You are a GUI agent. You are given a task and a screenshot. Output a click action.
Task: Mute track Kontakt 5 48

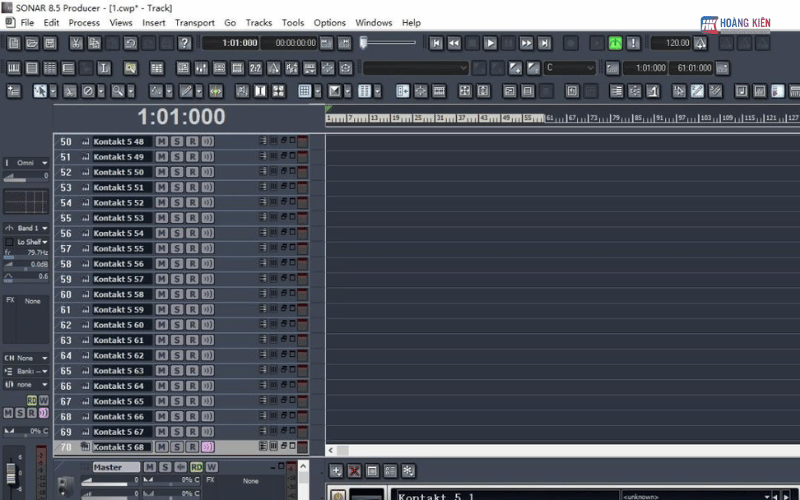(x=162, y=141)
